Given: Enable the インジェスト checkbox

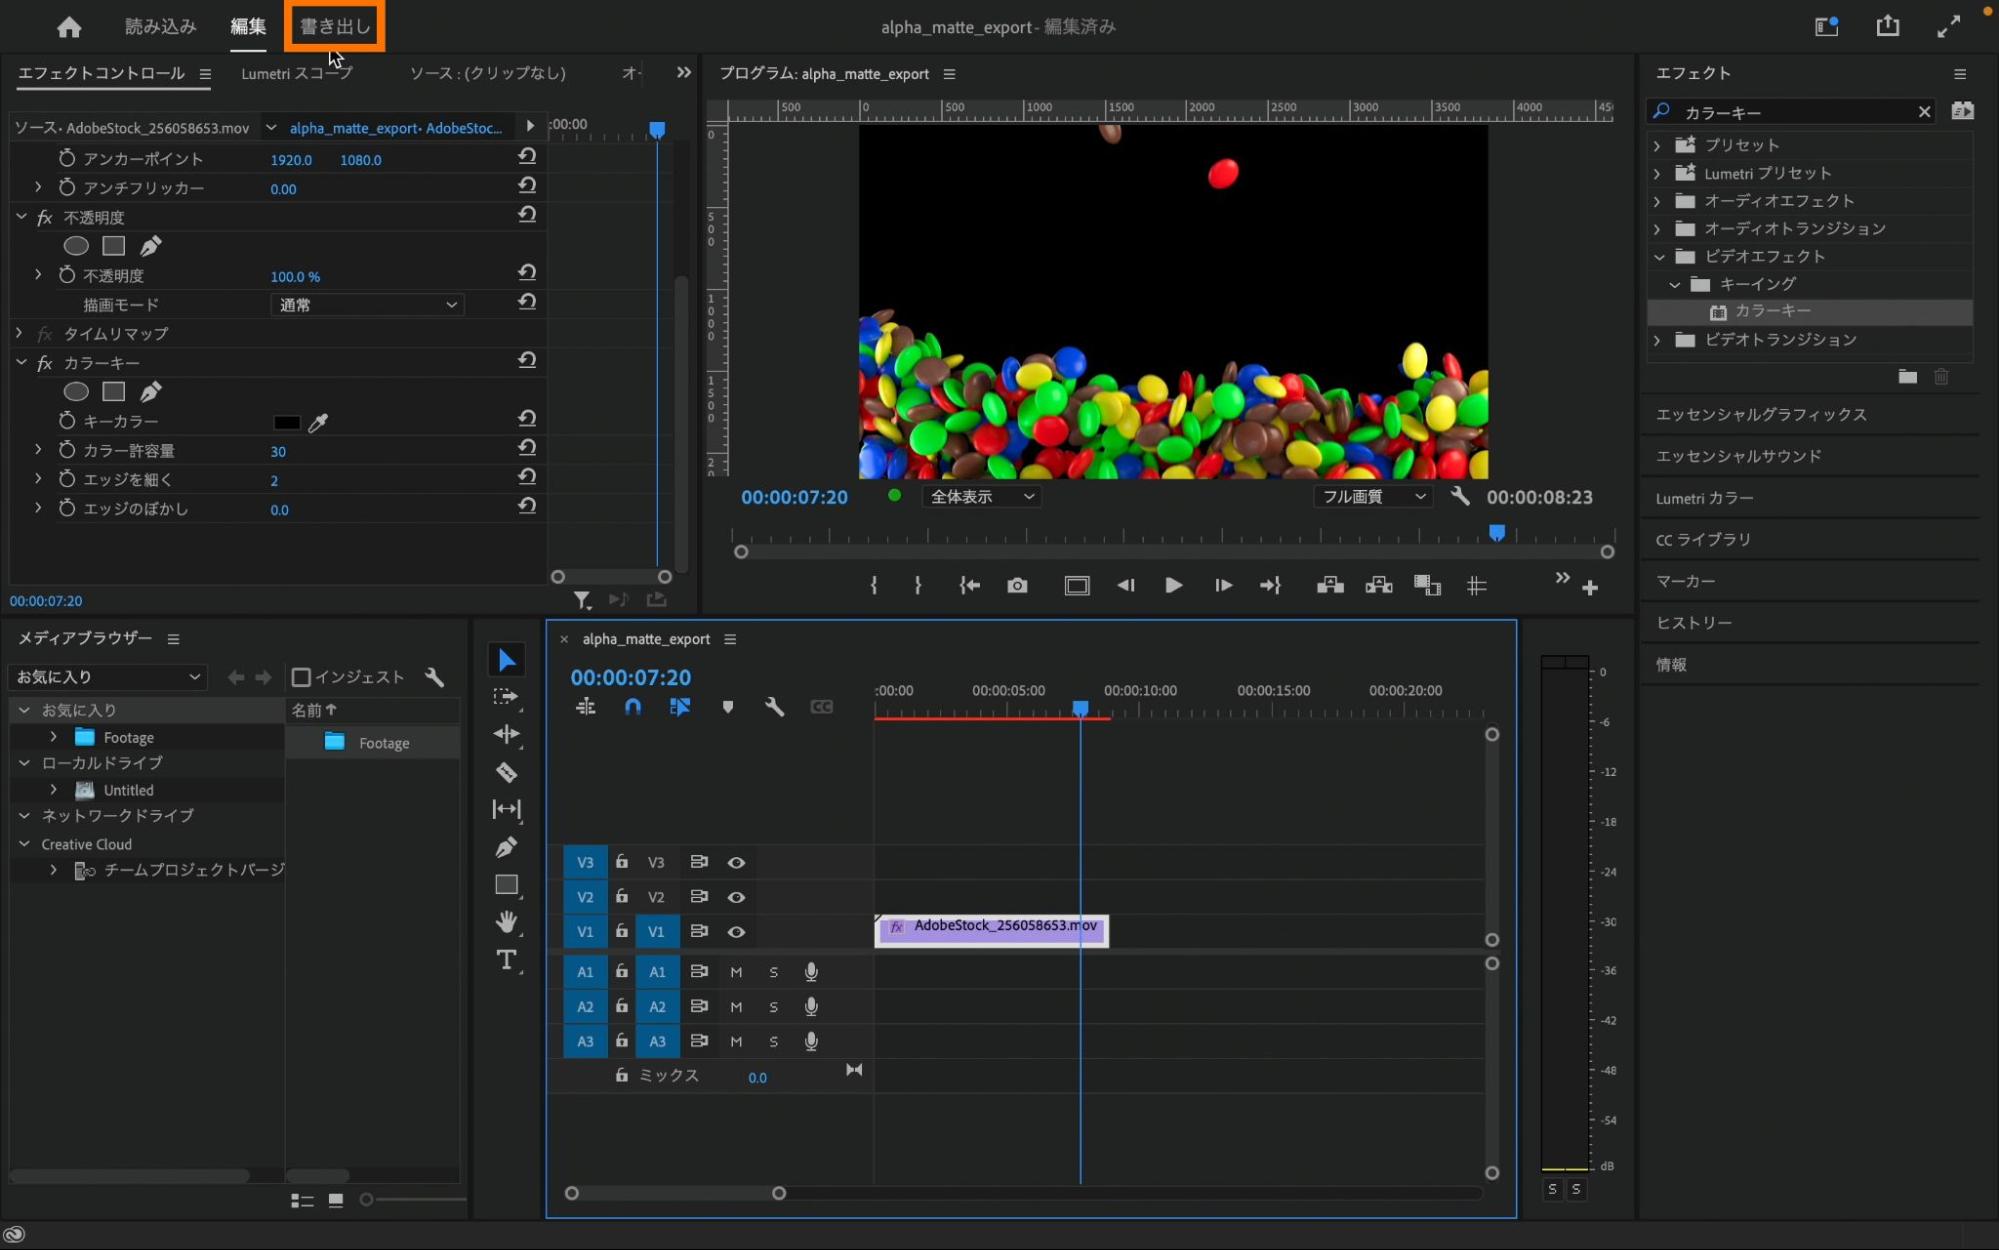Looking at the screenshot, I should coord(301,677).
